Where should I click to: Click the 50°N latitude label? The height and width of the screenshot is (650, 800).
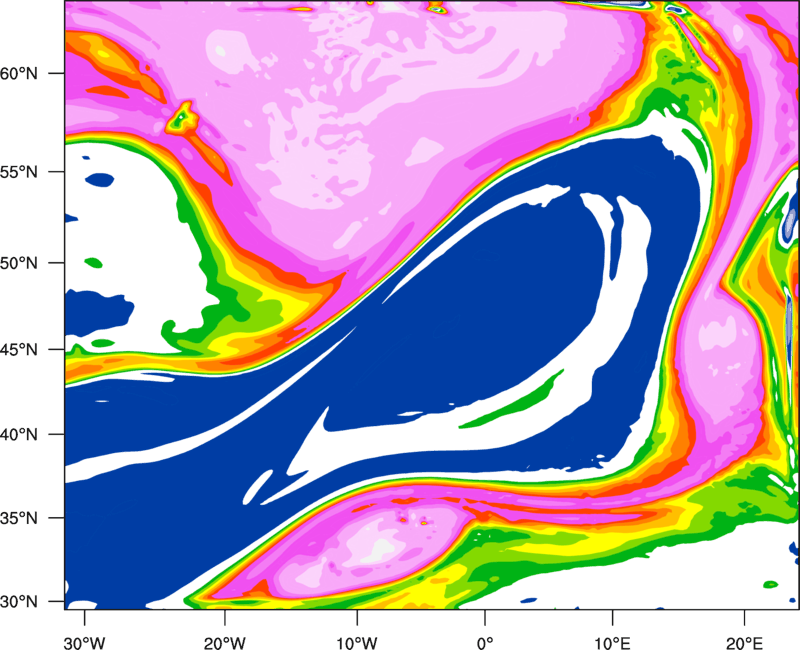[19, 263]
